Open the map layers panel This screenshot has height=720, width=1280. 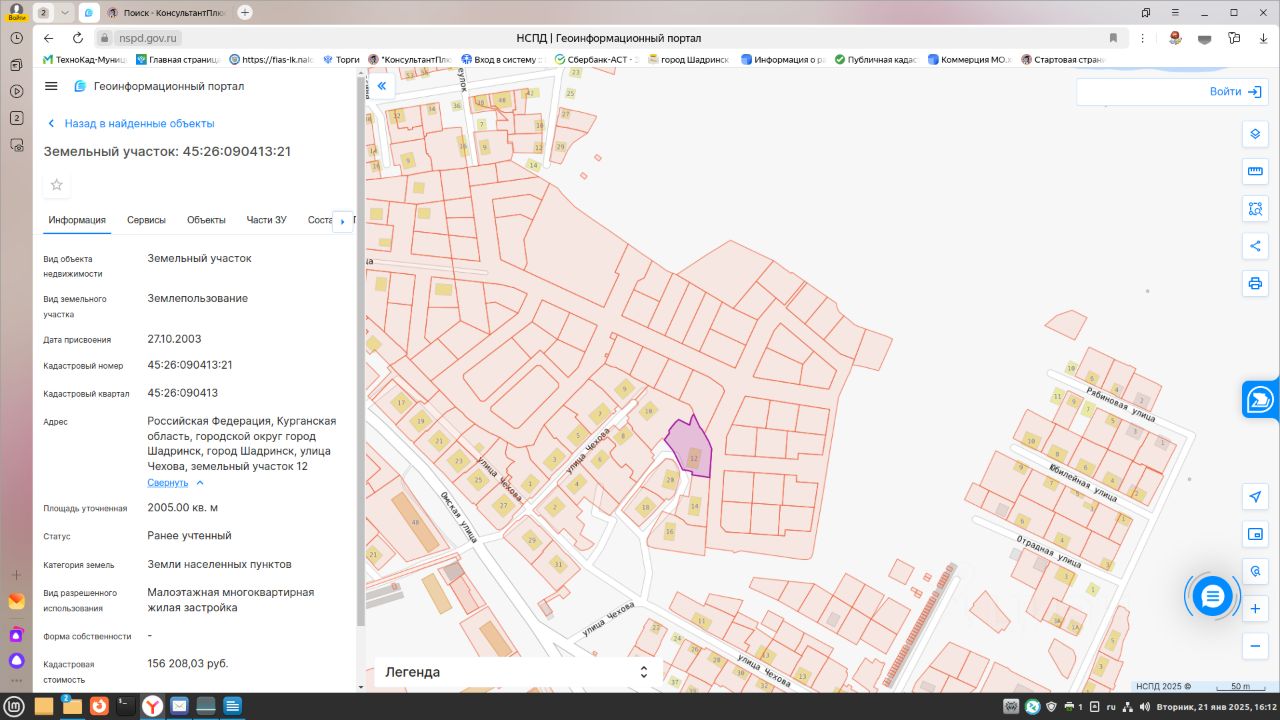[x=1255, y=135]
